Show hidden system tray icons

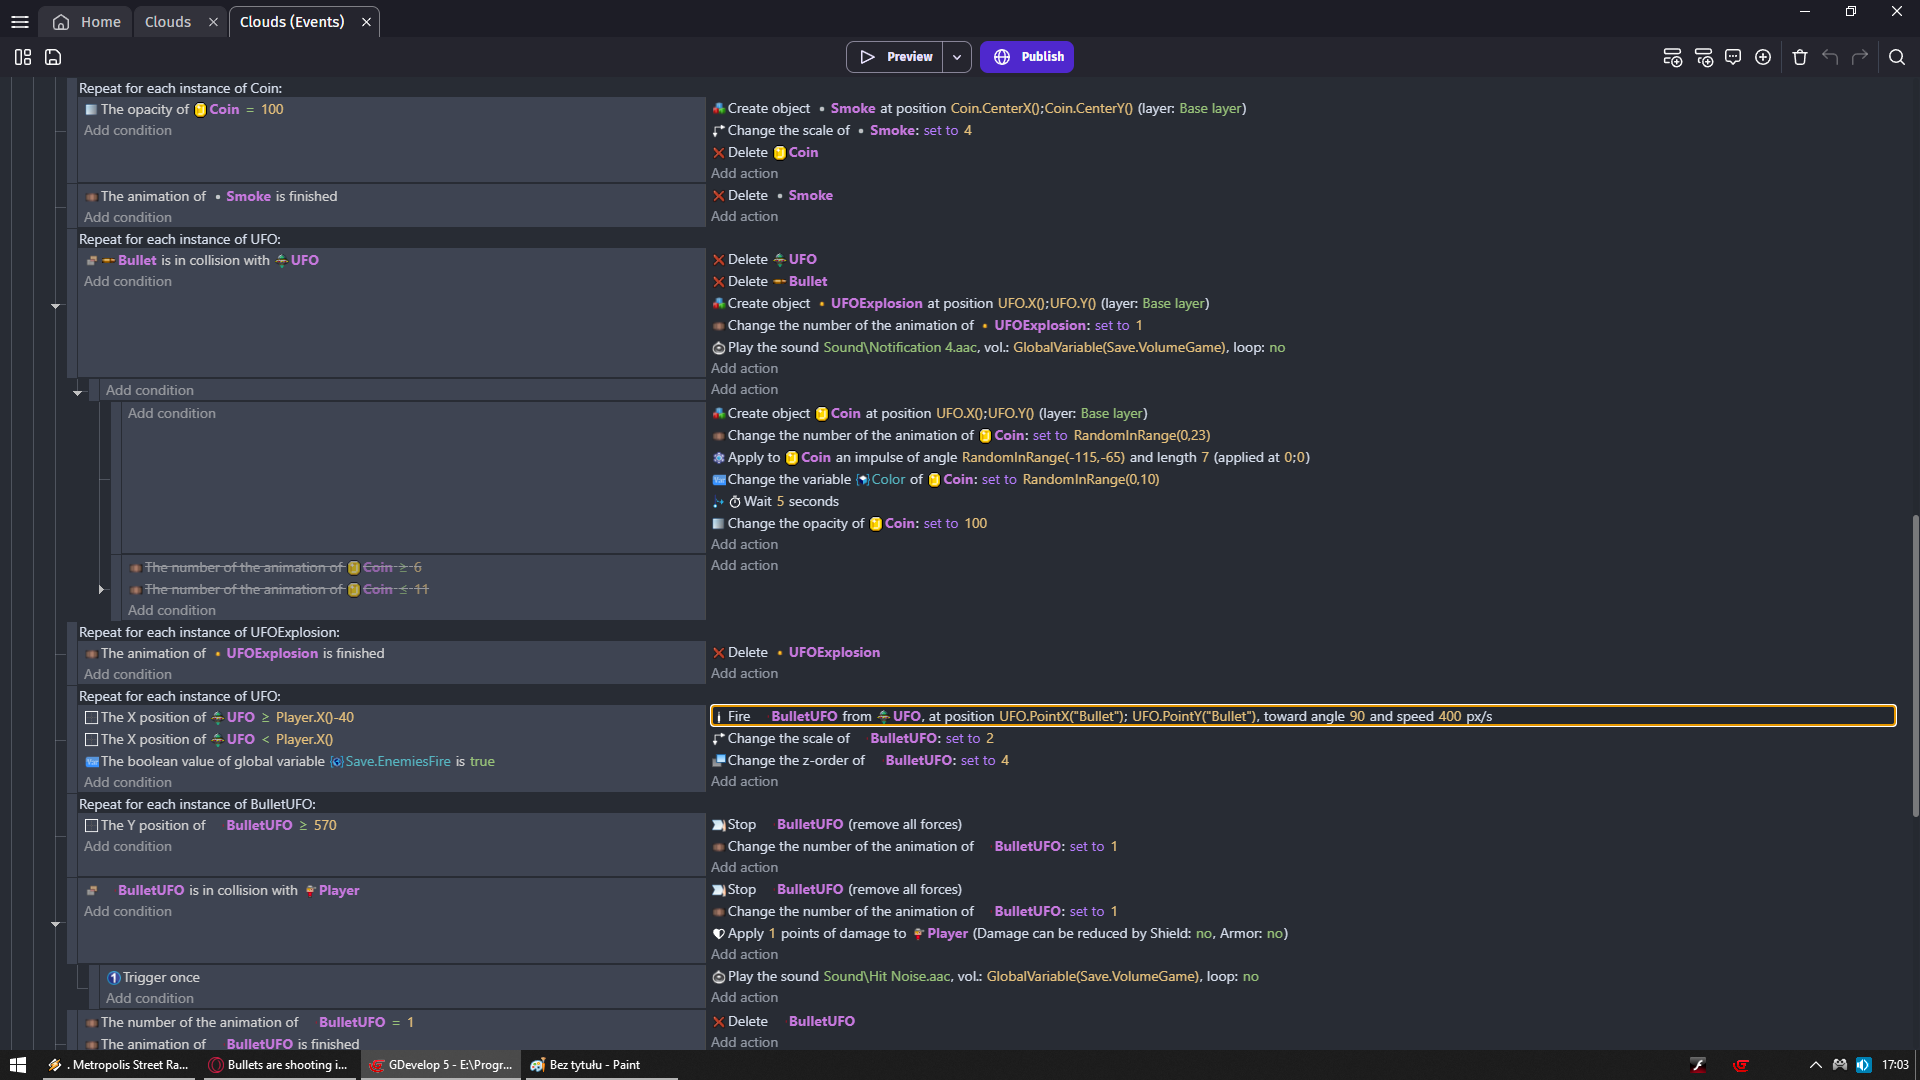1816,1065
